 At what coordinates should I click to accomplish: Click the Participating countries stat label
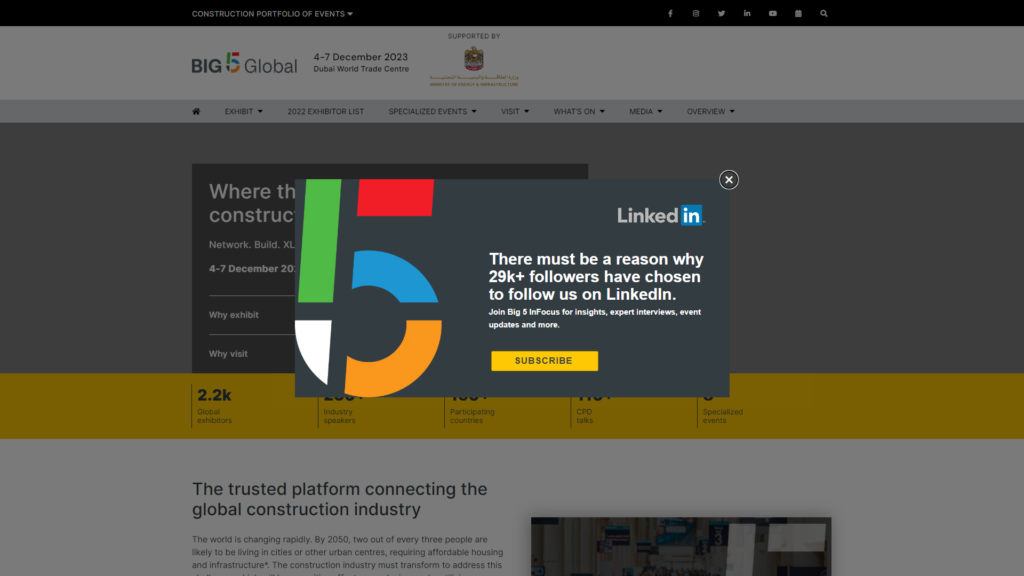point(472,416)
